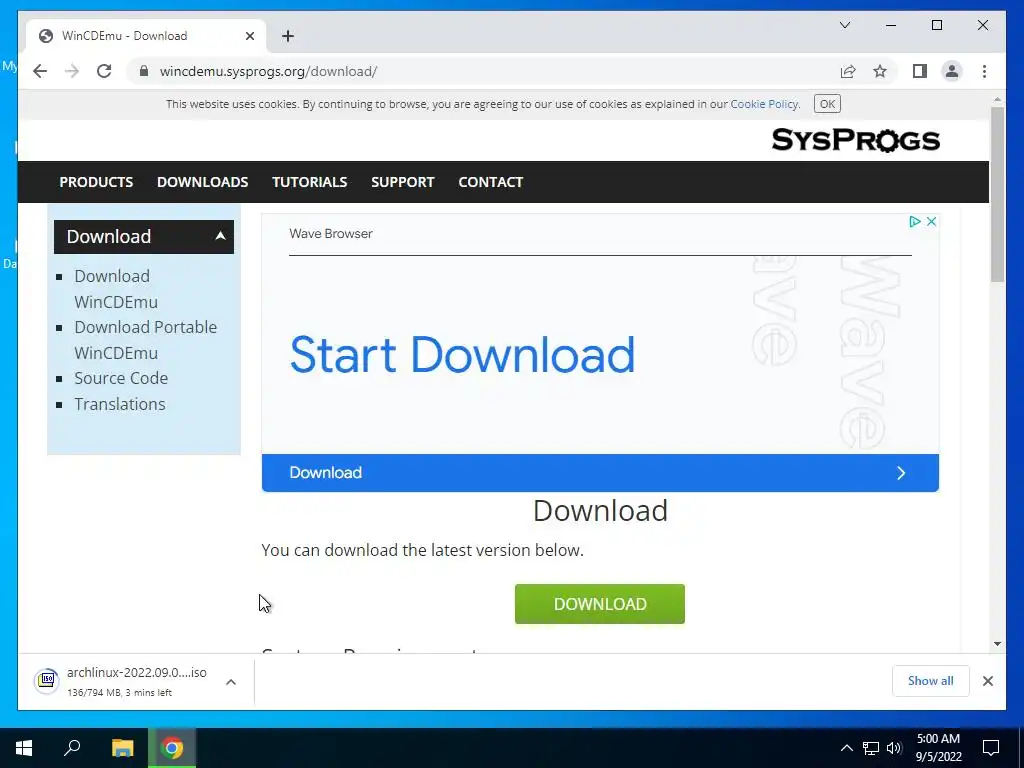Open tab search chevron in title bar

coord(844,25)
